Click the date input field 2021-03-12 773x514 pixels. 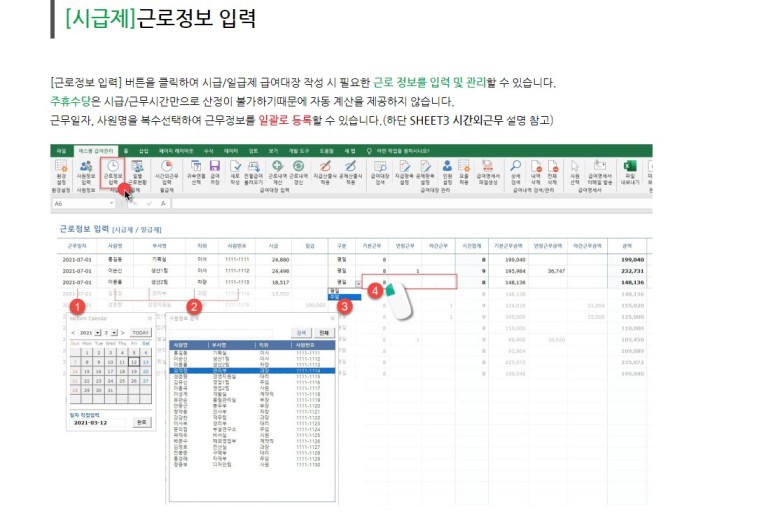coord(98,423)
